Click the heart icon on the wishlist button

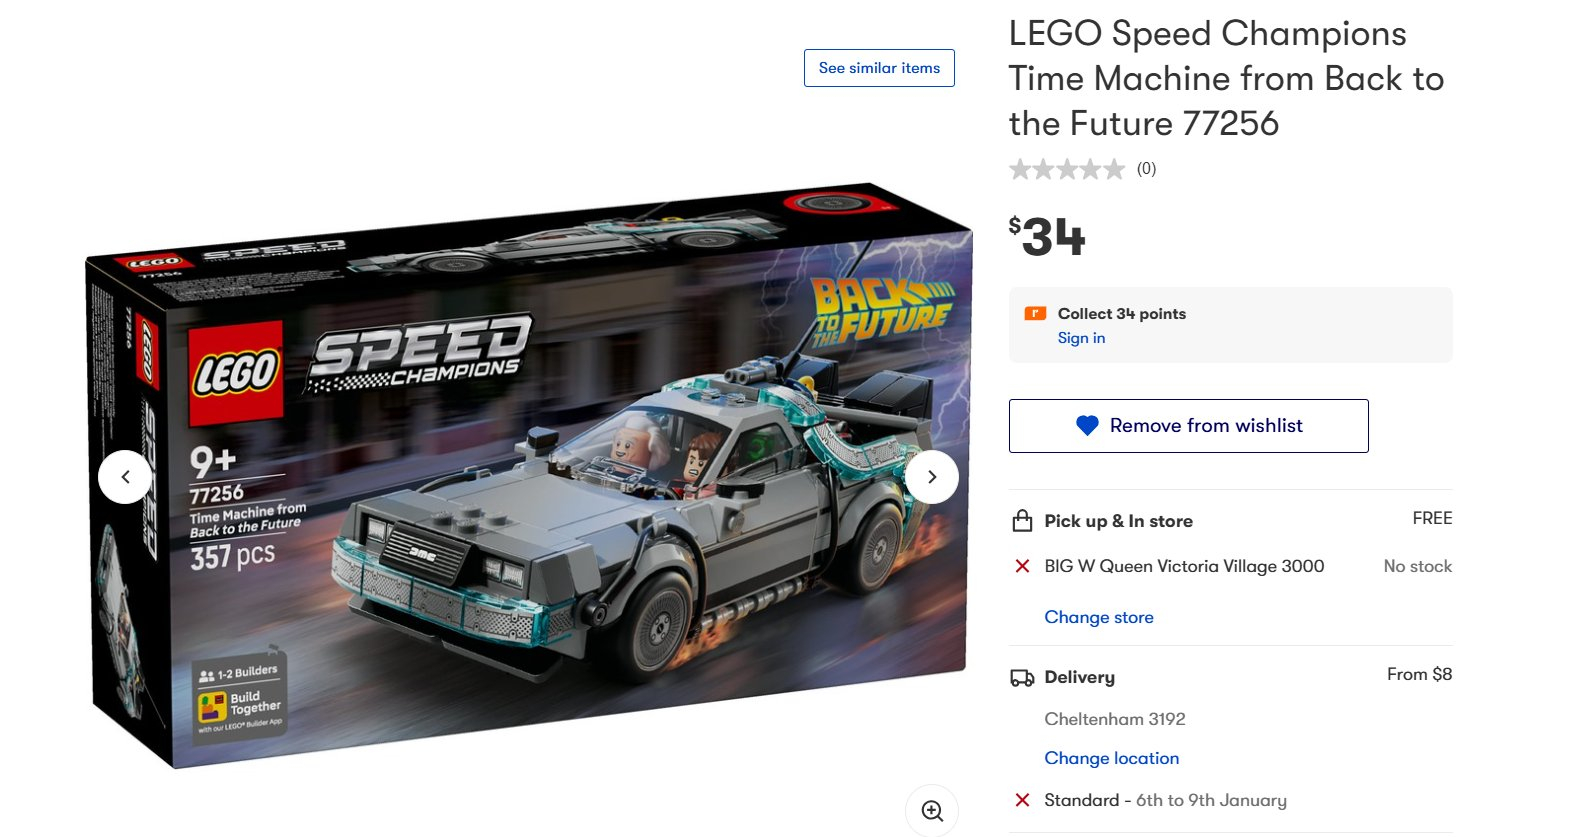pyautogui.click(x=1087, y=426)
